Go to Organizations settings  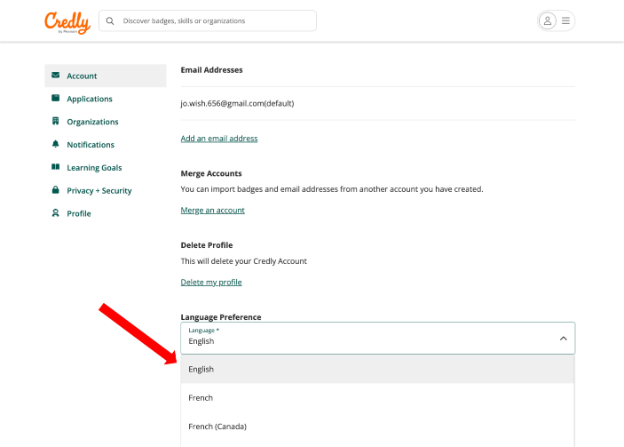(92, 122)
